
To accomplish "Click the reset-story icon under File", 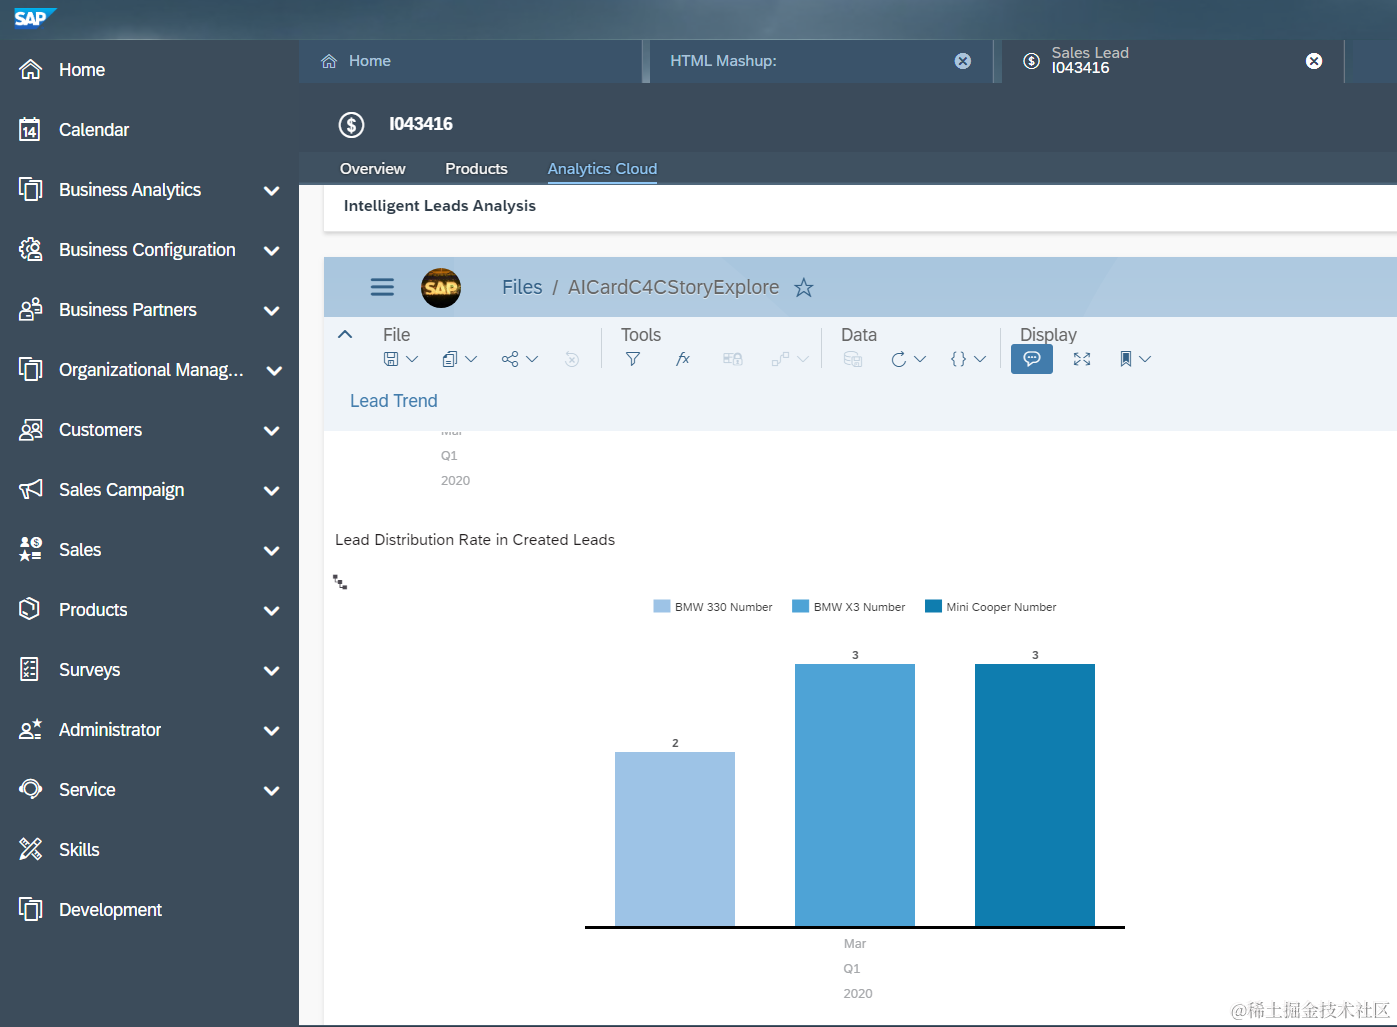I will [572, 359].
